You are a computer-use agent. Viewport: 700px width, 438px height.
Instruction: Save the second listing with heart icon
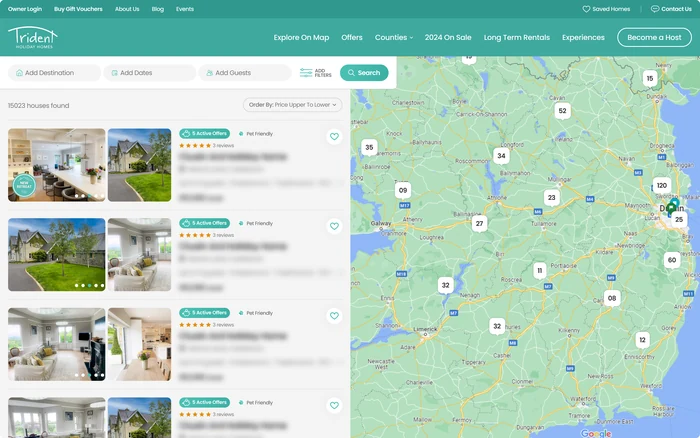[x=334, y=226]
